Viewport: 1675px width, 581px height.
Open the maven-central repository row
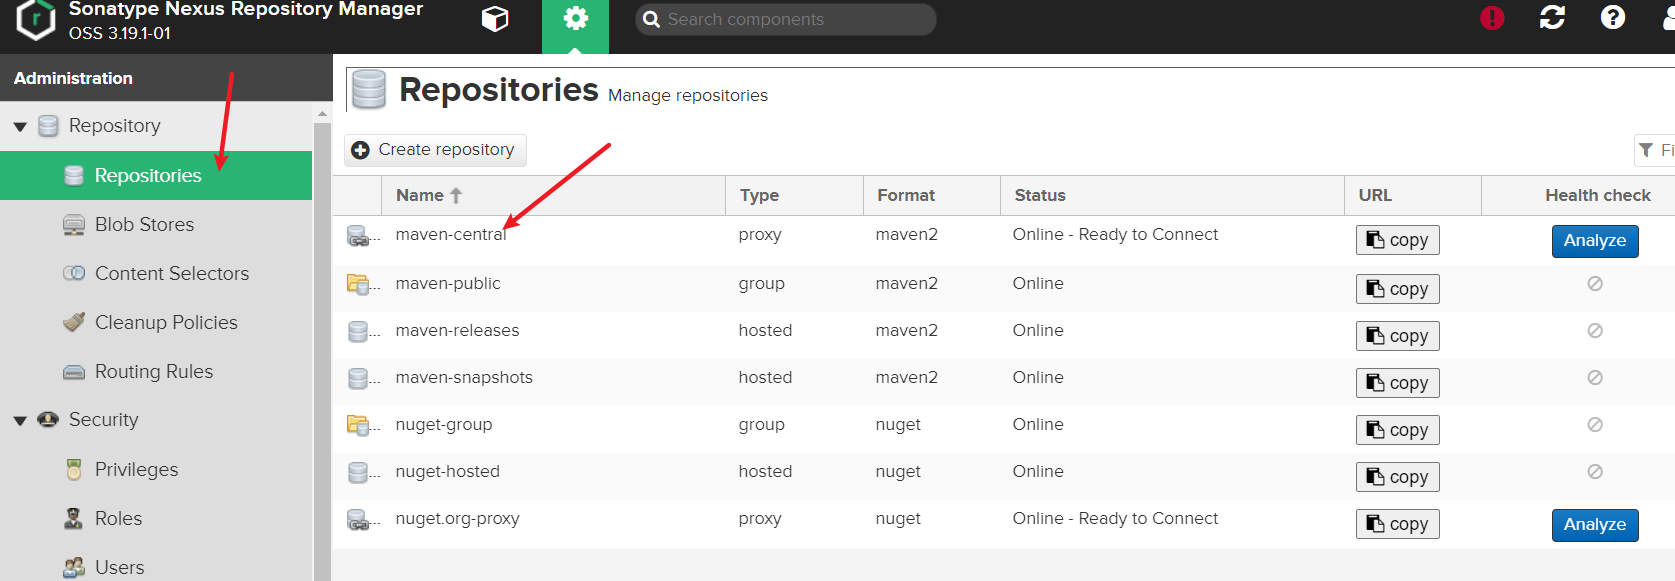tap(1004, 240)
